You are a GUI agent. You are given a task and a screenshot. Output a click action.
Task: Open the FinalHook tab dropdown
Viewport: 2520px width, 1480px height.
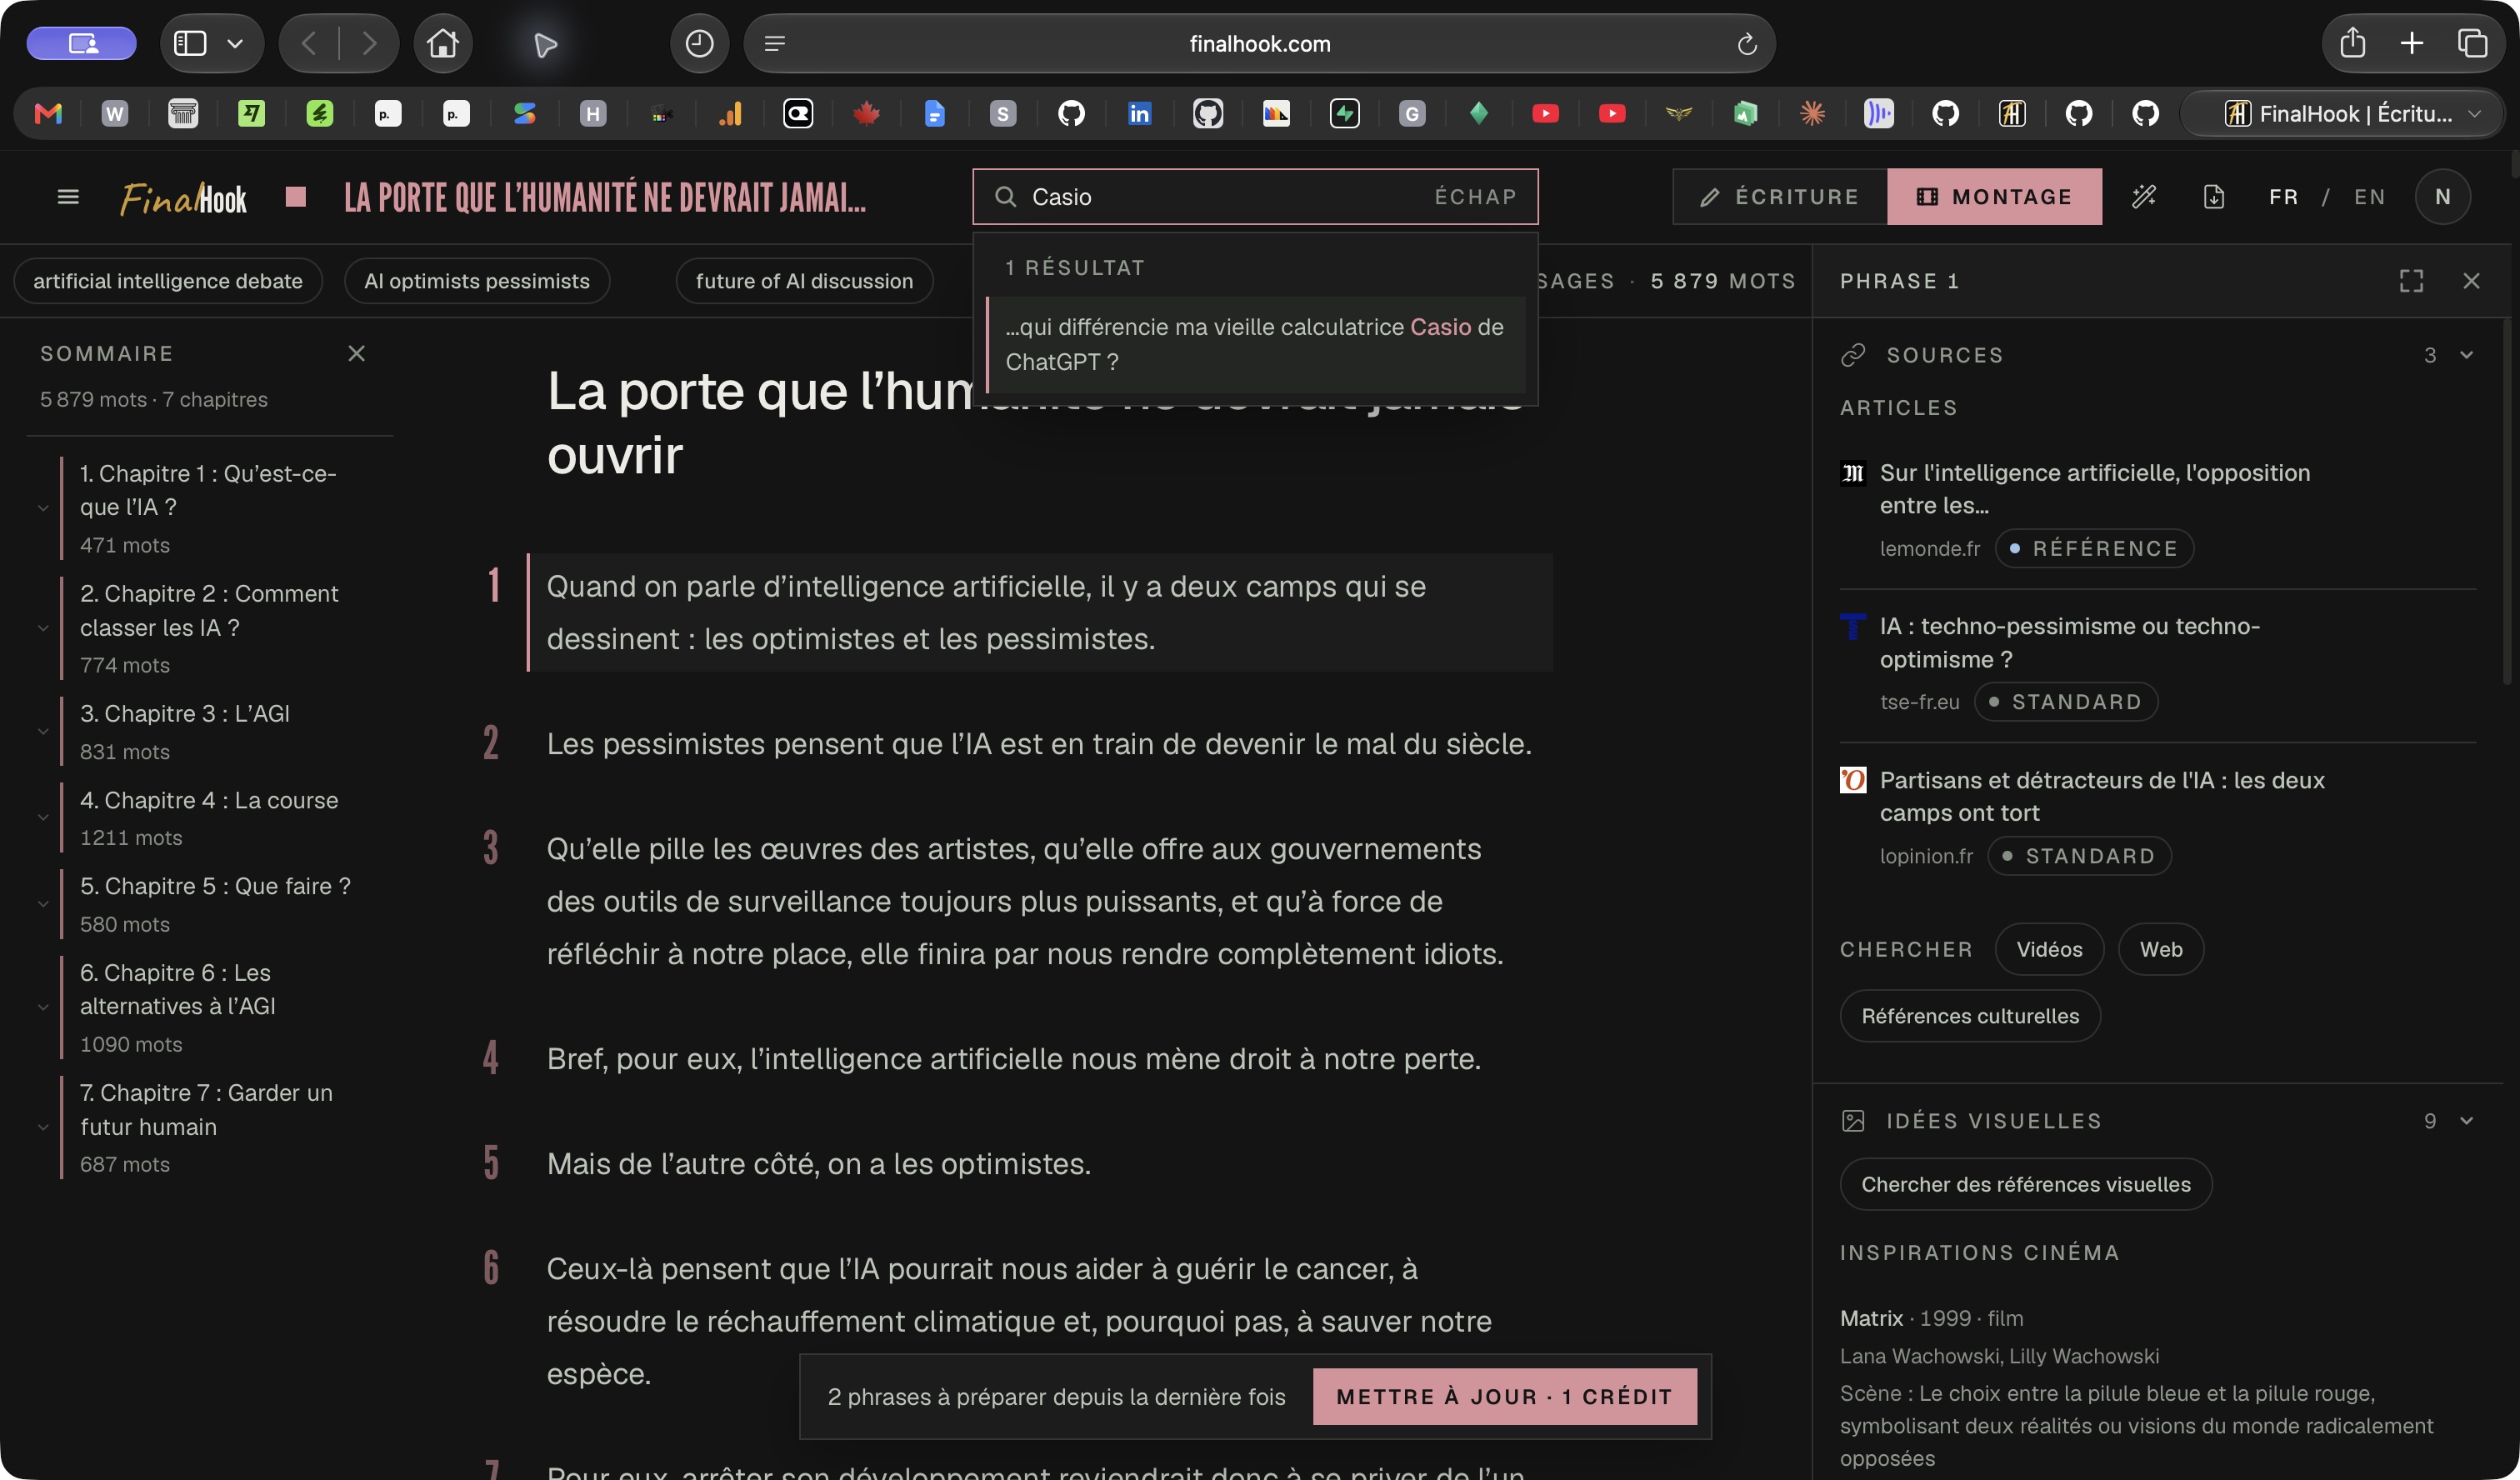[x=2474, y=113]
